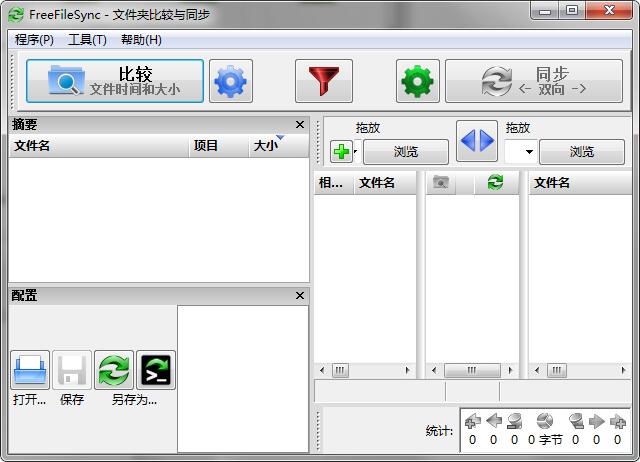Click delete-left statistics icon
Image resolution: width=640 pixels, height=462 pixels.
[x=515, y=421]
